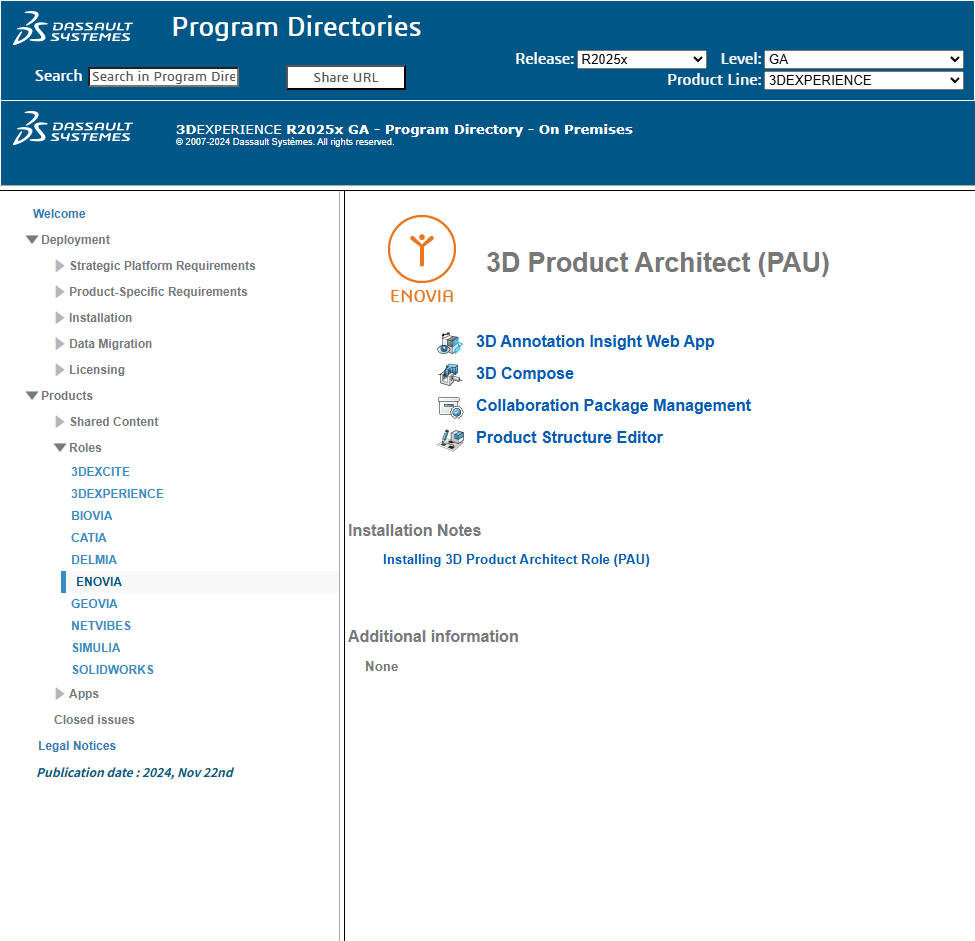This screenshot has width=975, height=941.
Task: Click the Product Structure Editor icon
Action: pos(450,439)
